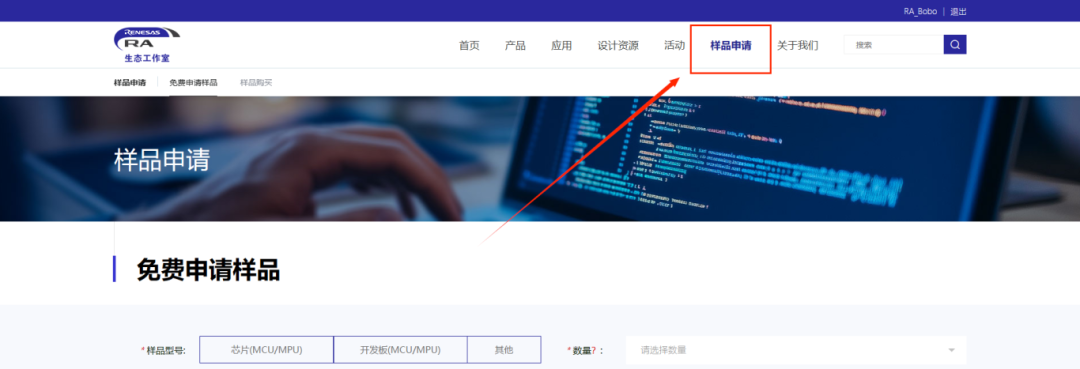The height and width of the screenshot is (369, 1080).
Task: Click the magnifier search button
Action: pos(955,45)
